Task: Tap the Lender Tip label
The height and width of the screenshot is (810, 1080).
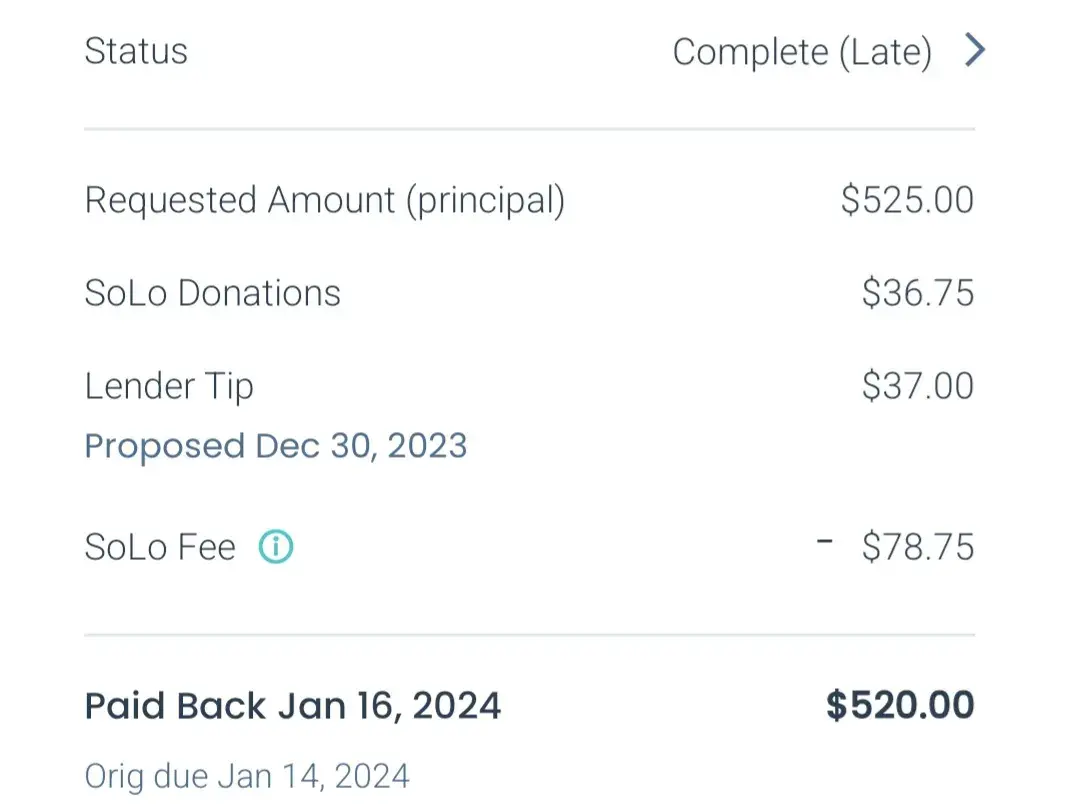Action: [169, 387]
